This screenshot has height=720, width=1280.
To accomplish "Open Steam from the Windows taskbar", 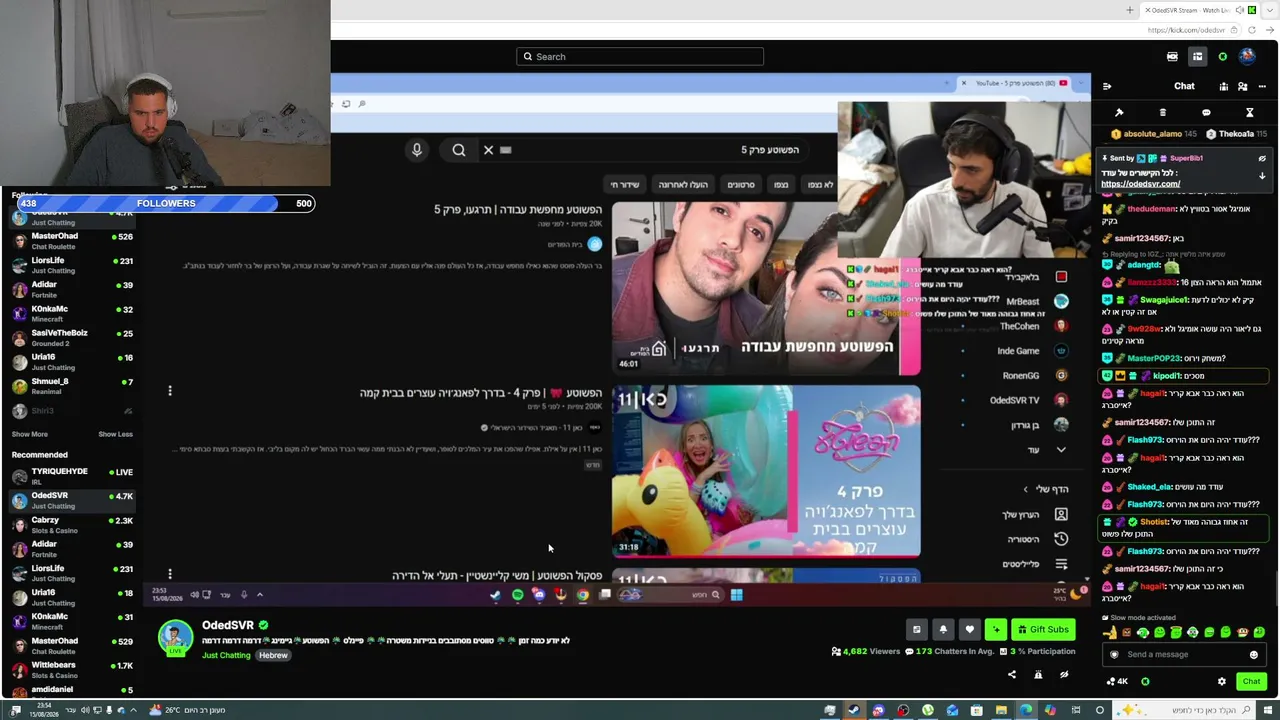I will [853, 710].
